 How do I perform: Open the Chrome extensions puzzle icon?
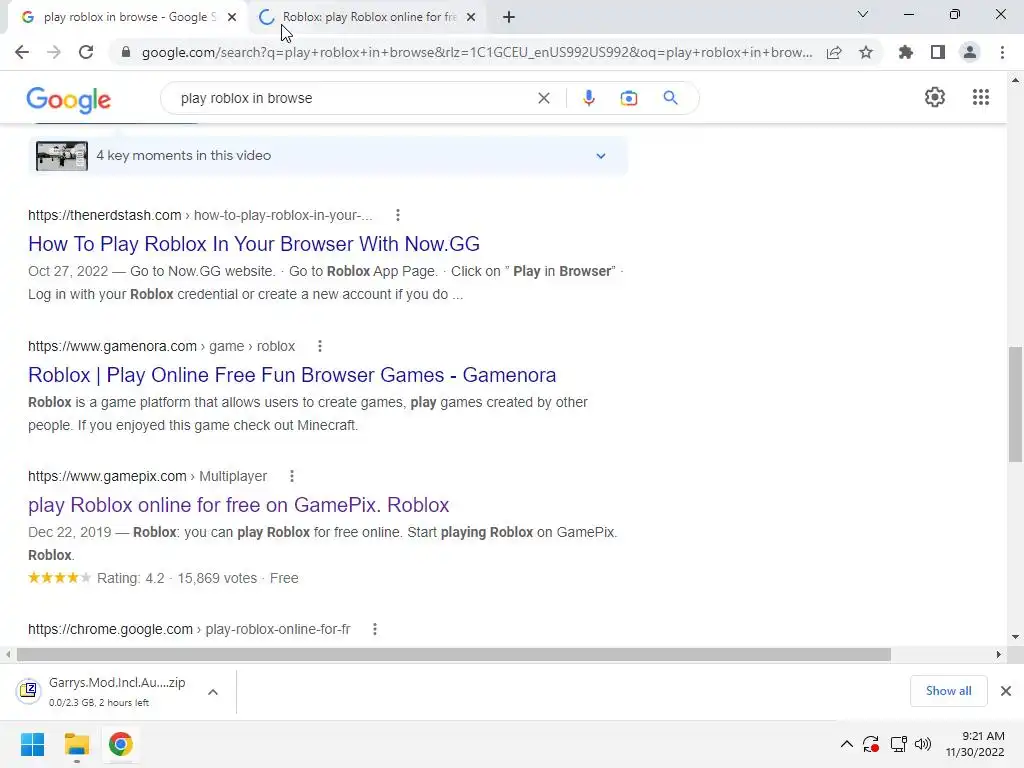point(906,52)
